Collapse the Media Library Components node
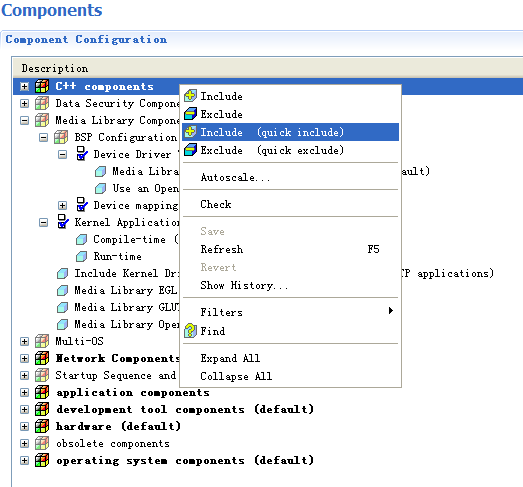 (x=24, y=121)
